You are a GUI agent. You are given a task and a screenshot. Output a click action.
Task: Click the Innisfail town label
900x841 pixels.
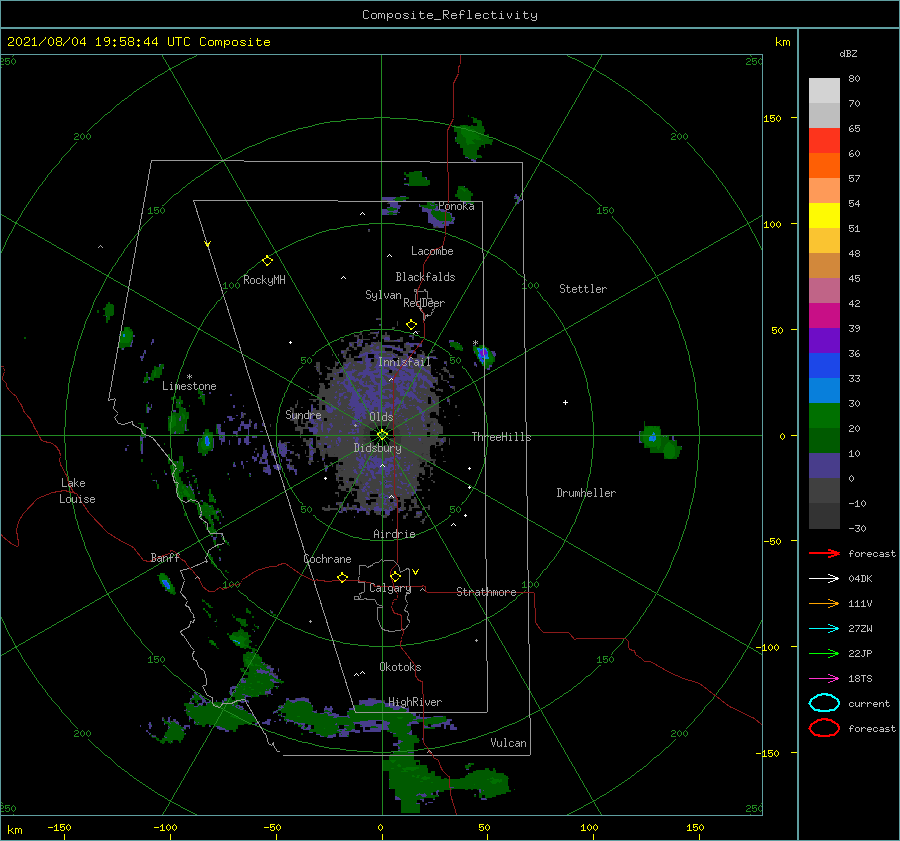point(404,362)
